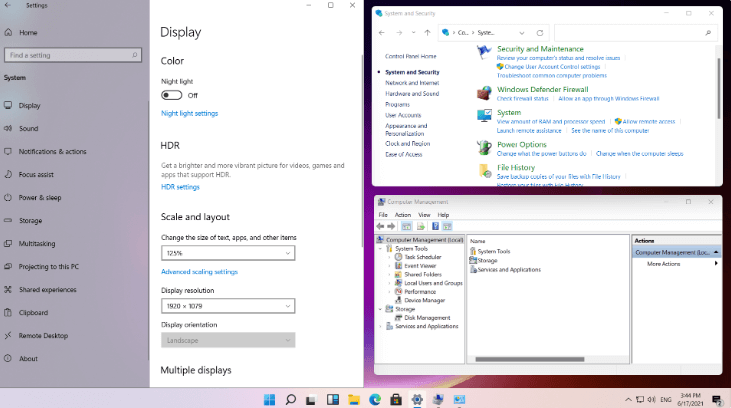
Task: Select Disk Management in tree
Action: pos(427,318)
